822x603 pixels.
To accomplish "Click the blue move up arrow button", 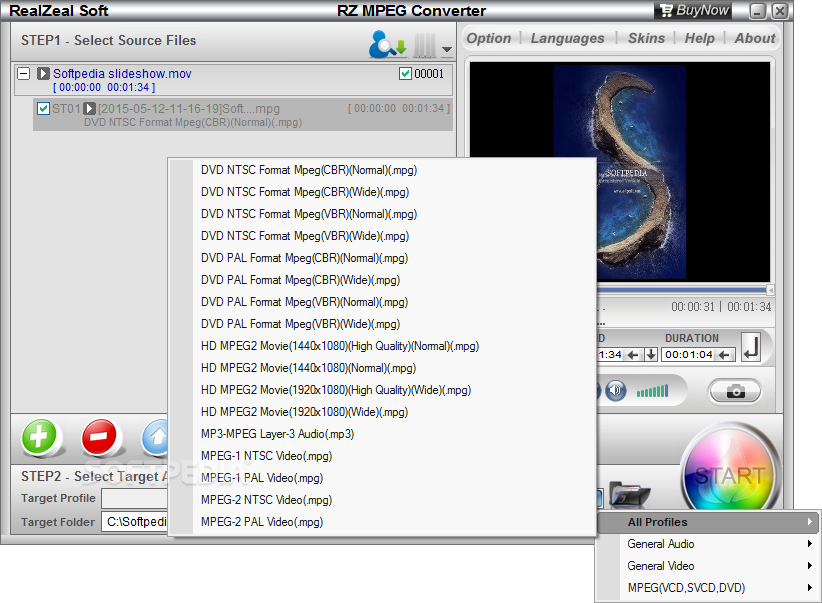I will coord(155,437).
